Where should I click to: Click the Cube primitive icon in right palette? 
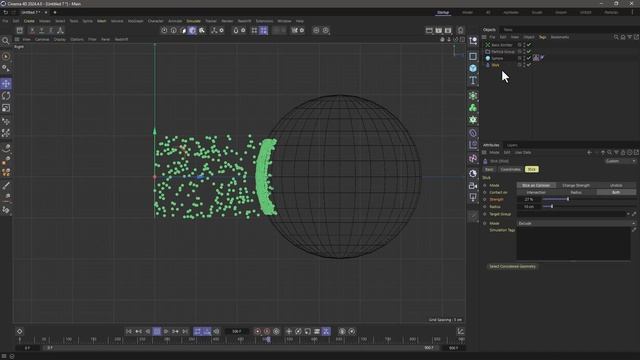pos(473,68)
